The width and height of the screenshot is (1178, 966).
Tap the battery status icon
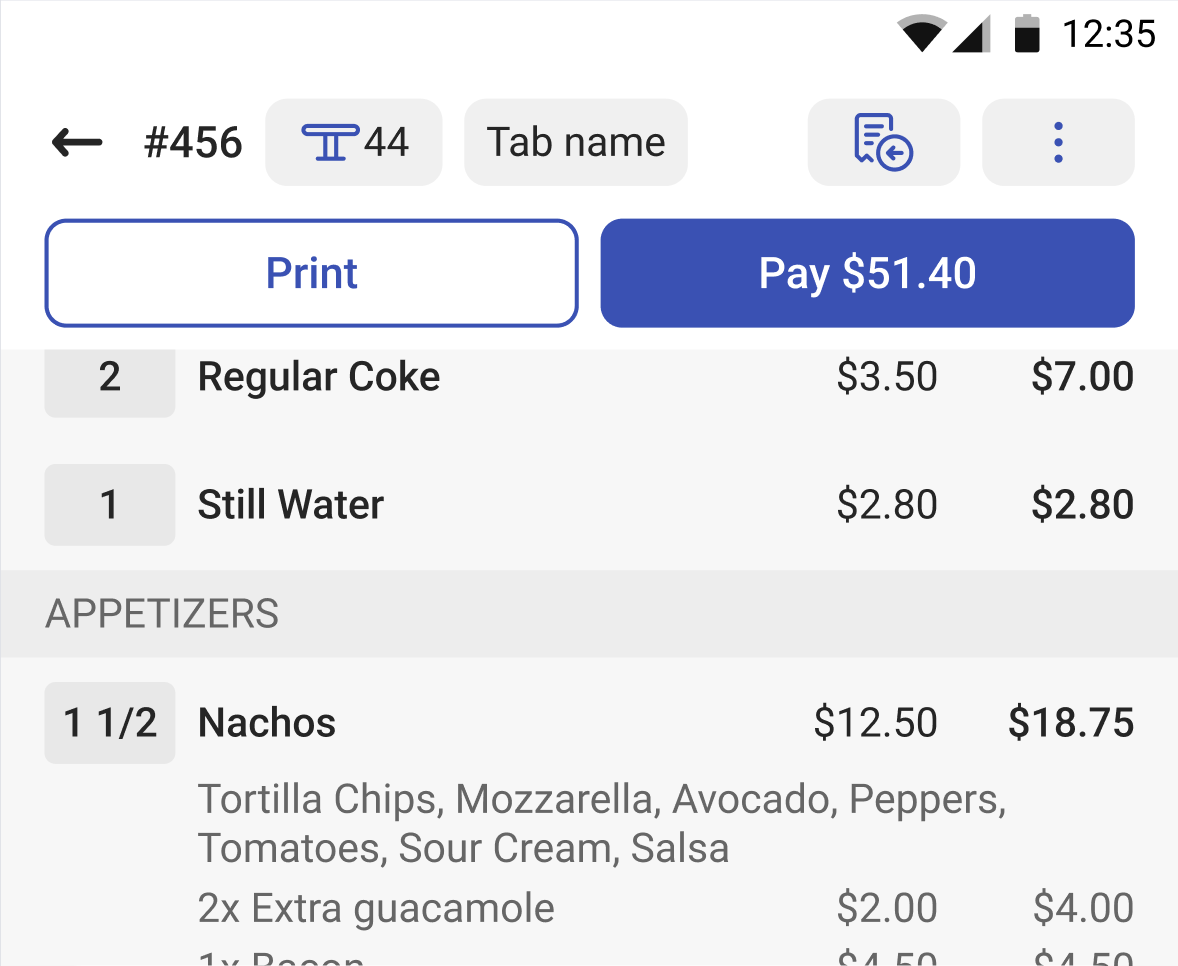[1027, 35]
